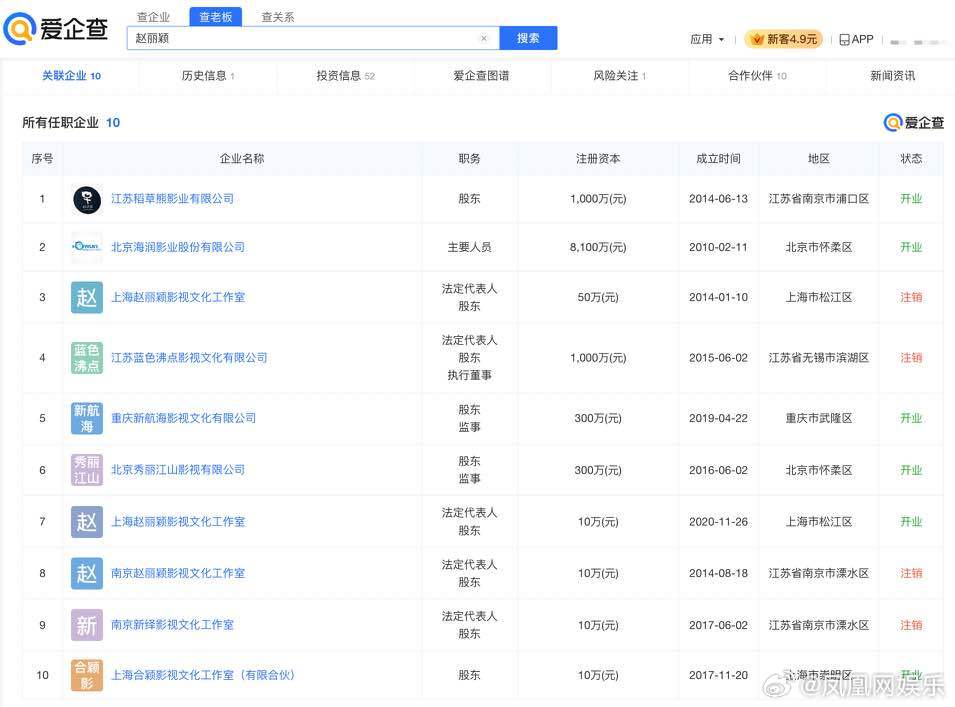The height and width of the screenshot is (707, 955).
Task: Switch to the 查关系 search tab
Action: click(x=278, y=17)
